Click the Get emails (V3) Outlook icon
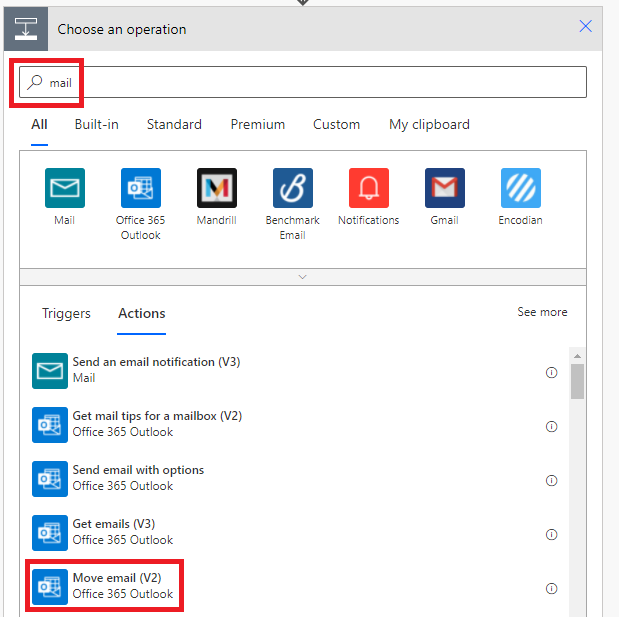The height and width of the screenshot is (617, 619). (x=50, y=533)
